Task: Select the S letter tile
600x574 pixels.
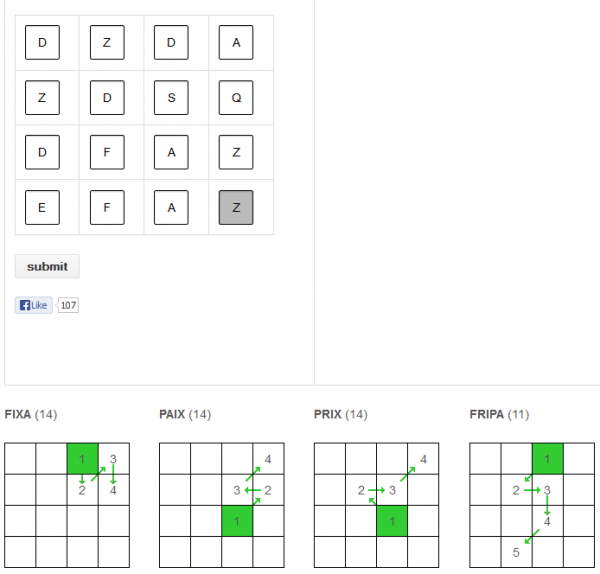Action: [x=171, y=98]
